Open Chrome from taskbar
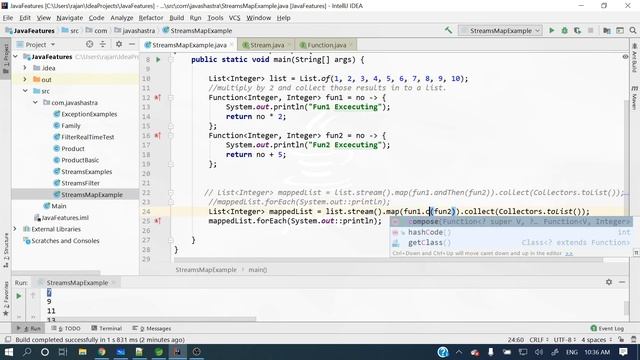640x360 pixels. click(x=102, y=352)
